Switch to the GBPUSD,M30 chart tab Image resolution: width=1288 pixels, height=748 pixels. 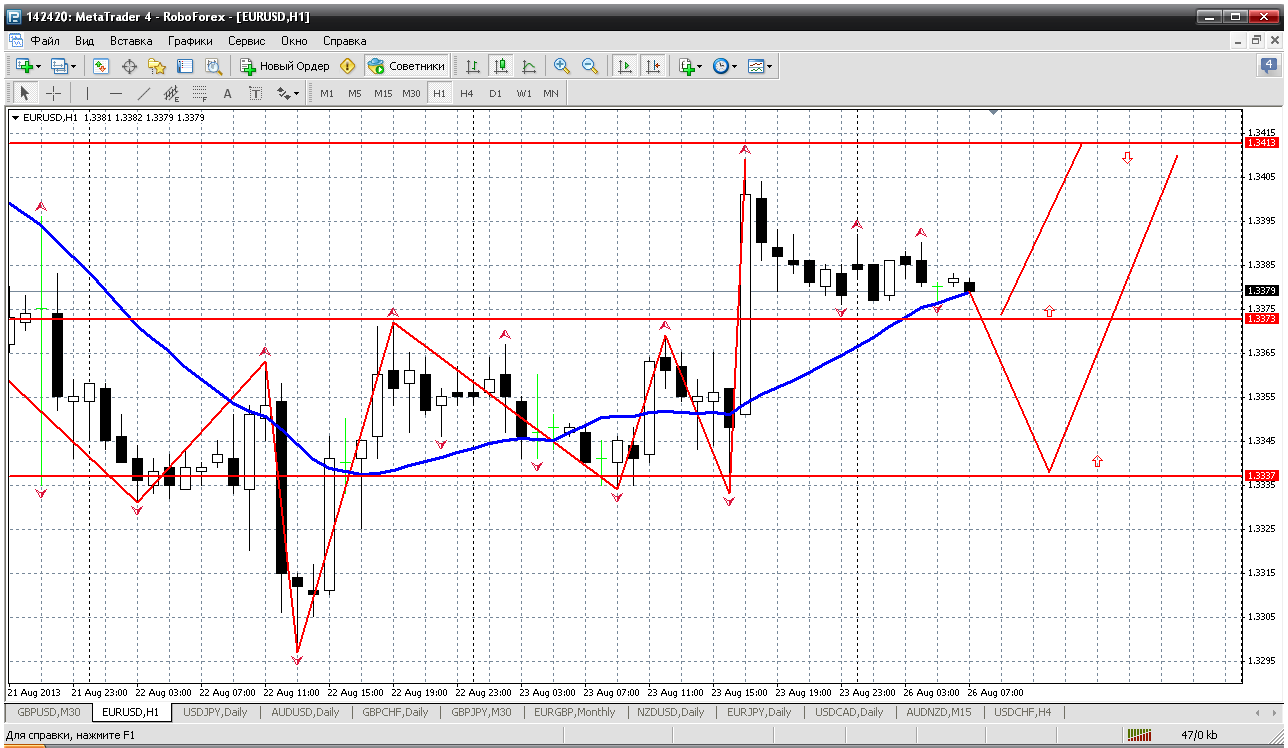[x=49, y=712]
